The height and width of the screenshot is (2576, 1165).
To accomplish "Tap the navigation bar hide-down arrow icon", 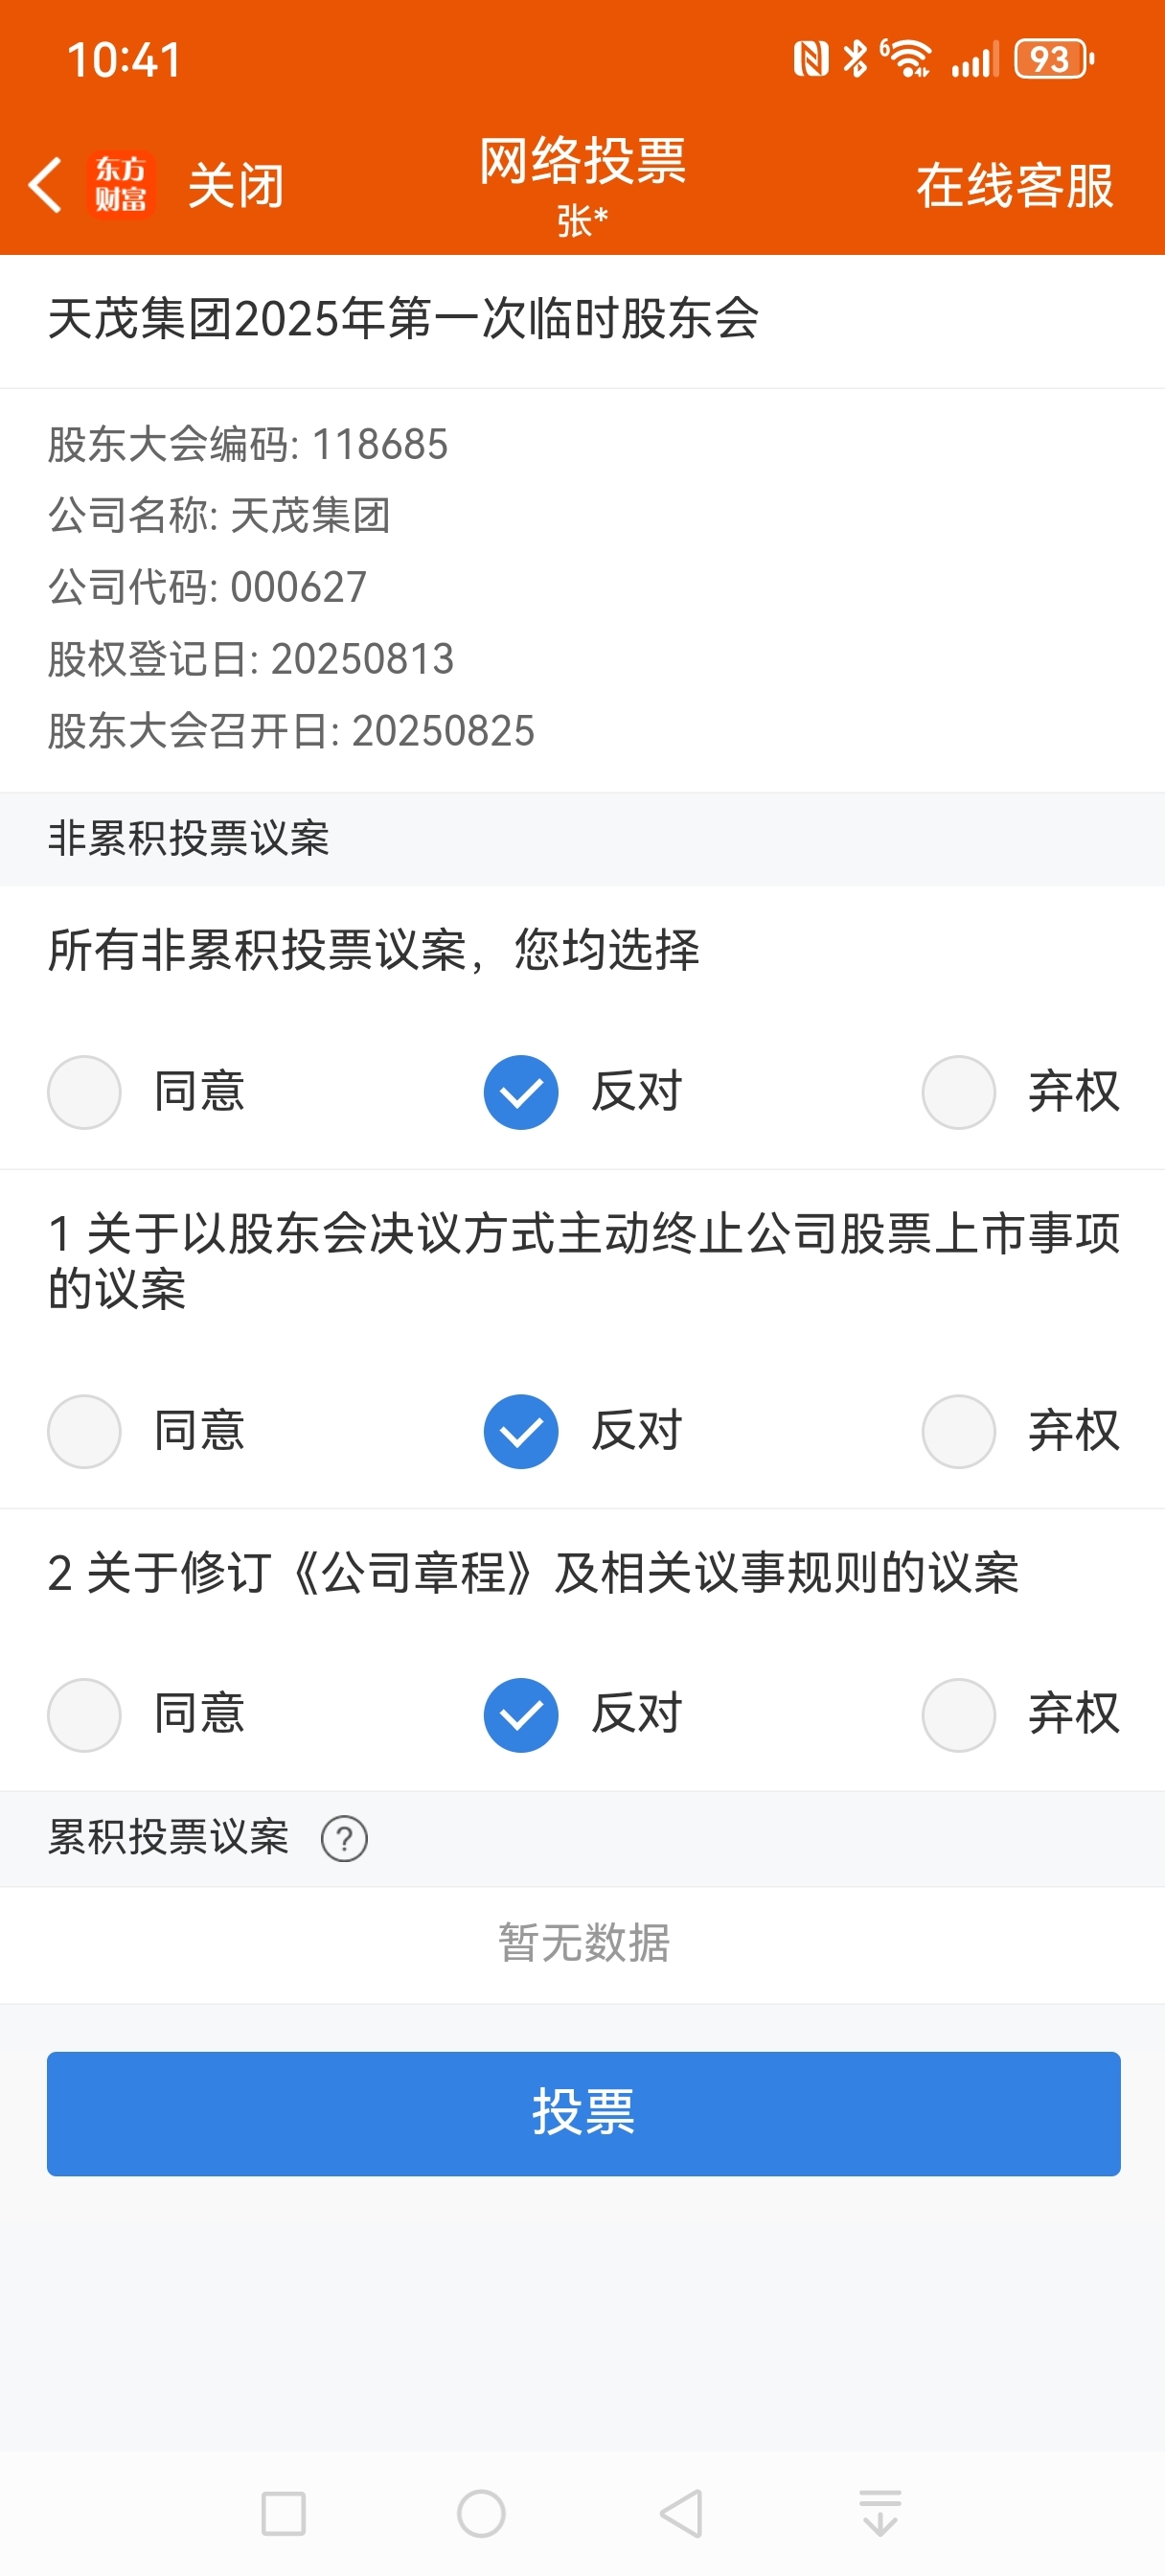I will [880, 2513].
